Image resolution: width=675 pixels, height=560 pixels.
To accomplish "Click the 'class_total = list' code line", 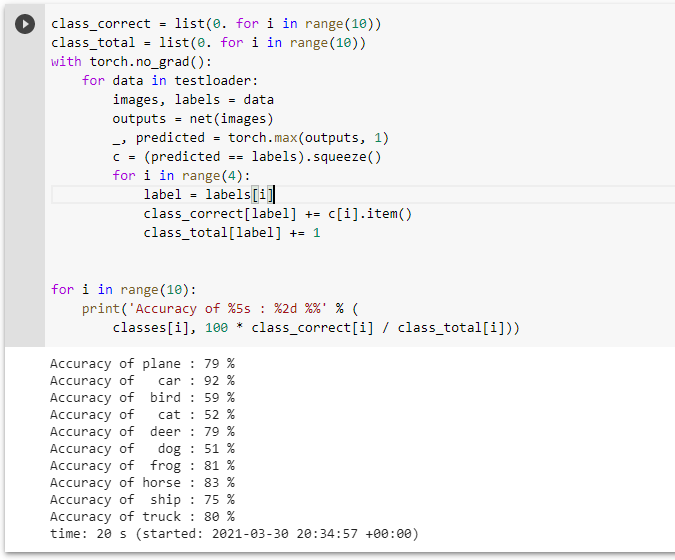I will (x=208, y=43).
